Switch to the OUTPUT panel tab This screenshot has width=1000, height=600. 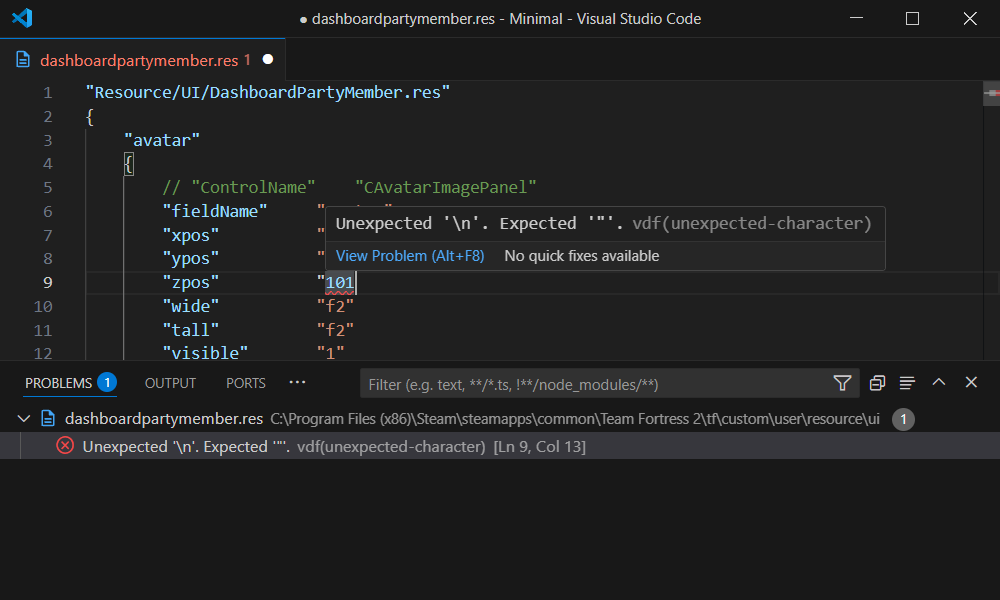click(170, 383)
